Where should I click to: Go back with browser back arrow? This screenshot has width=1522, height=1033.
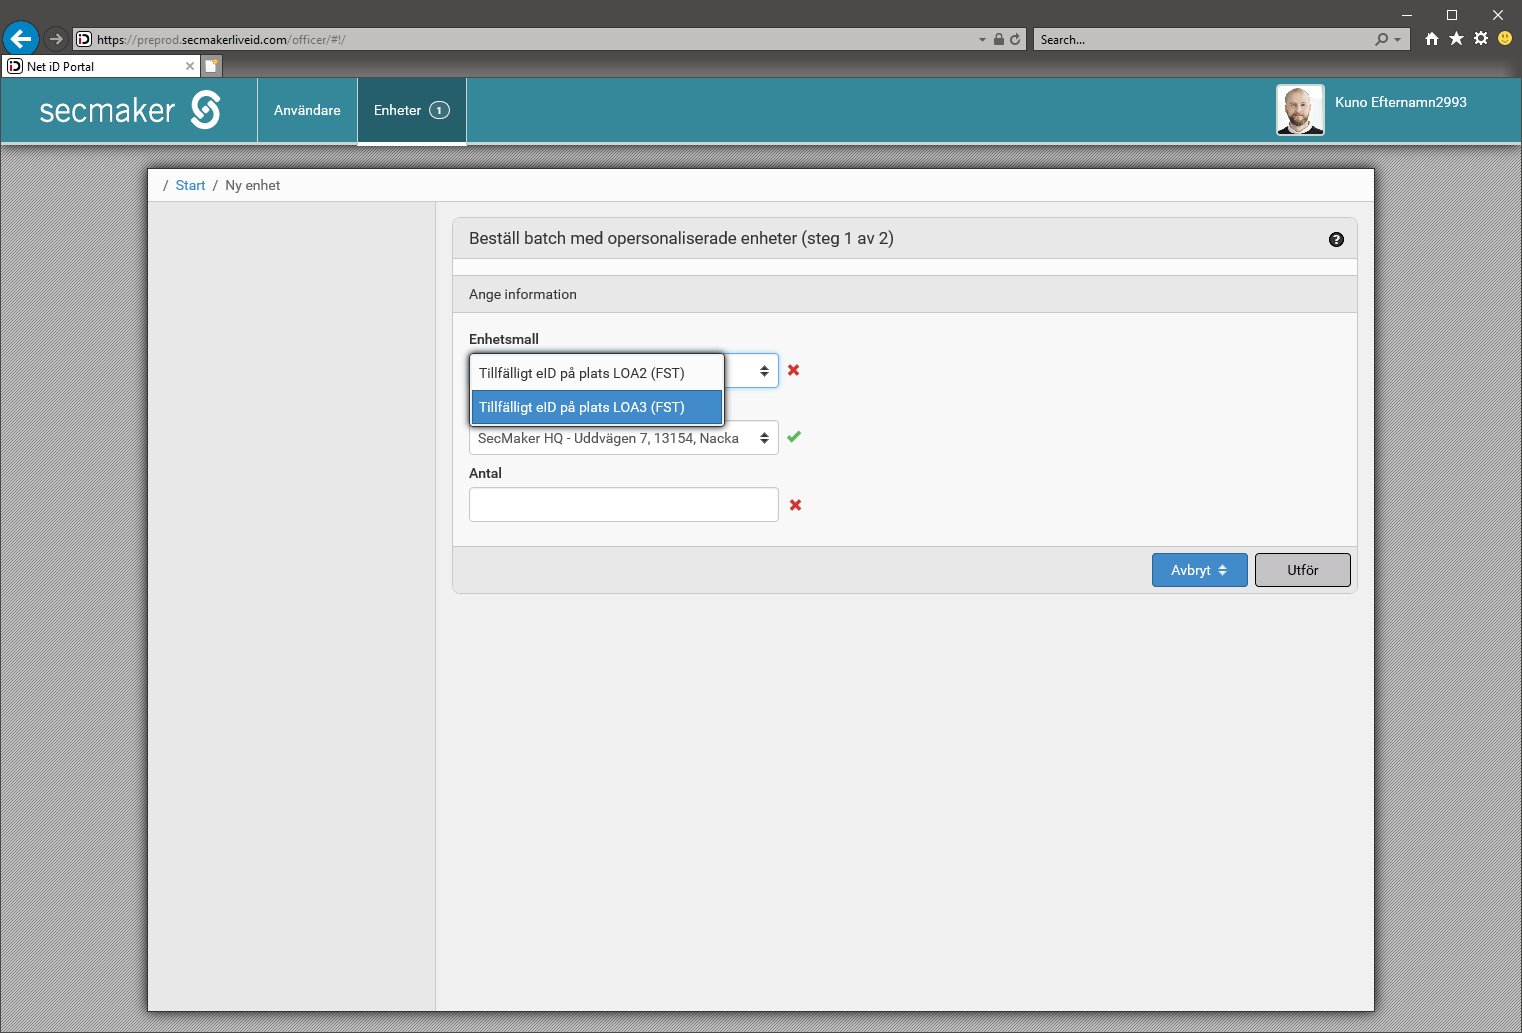21,39
